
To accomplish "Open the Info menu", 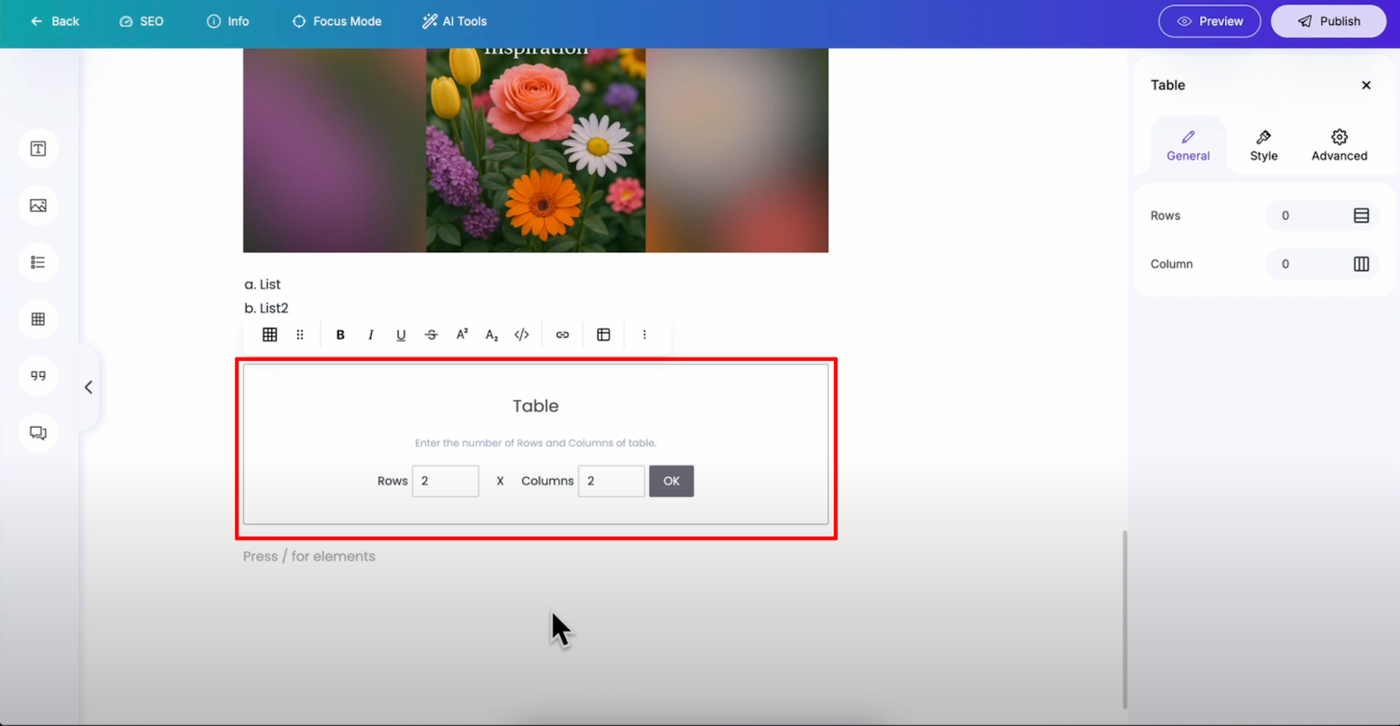I will 228,21.
